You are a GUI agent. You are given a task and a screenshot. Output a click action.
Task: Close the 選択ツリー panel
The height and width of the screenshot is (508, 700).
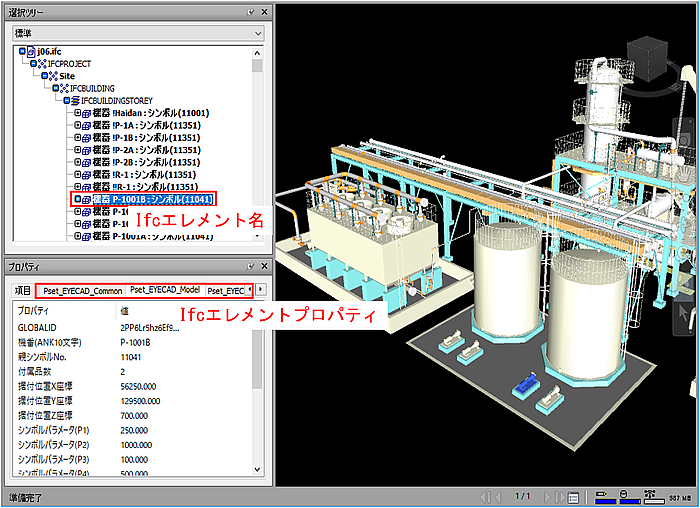pos(264,12)
